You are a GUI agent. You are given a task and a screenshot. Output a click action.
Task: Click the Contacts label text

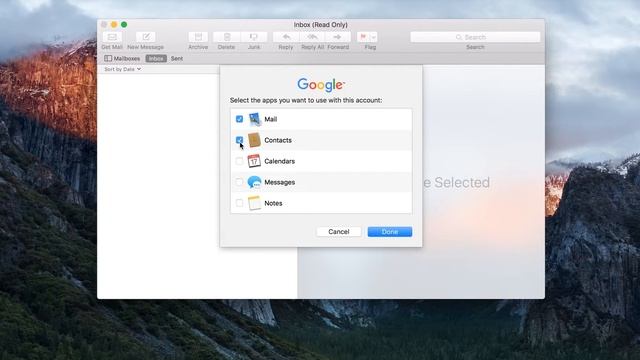click(x=278, y=140)
